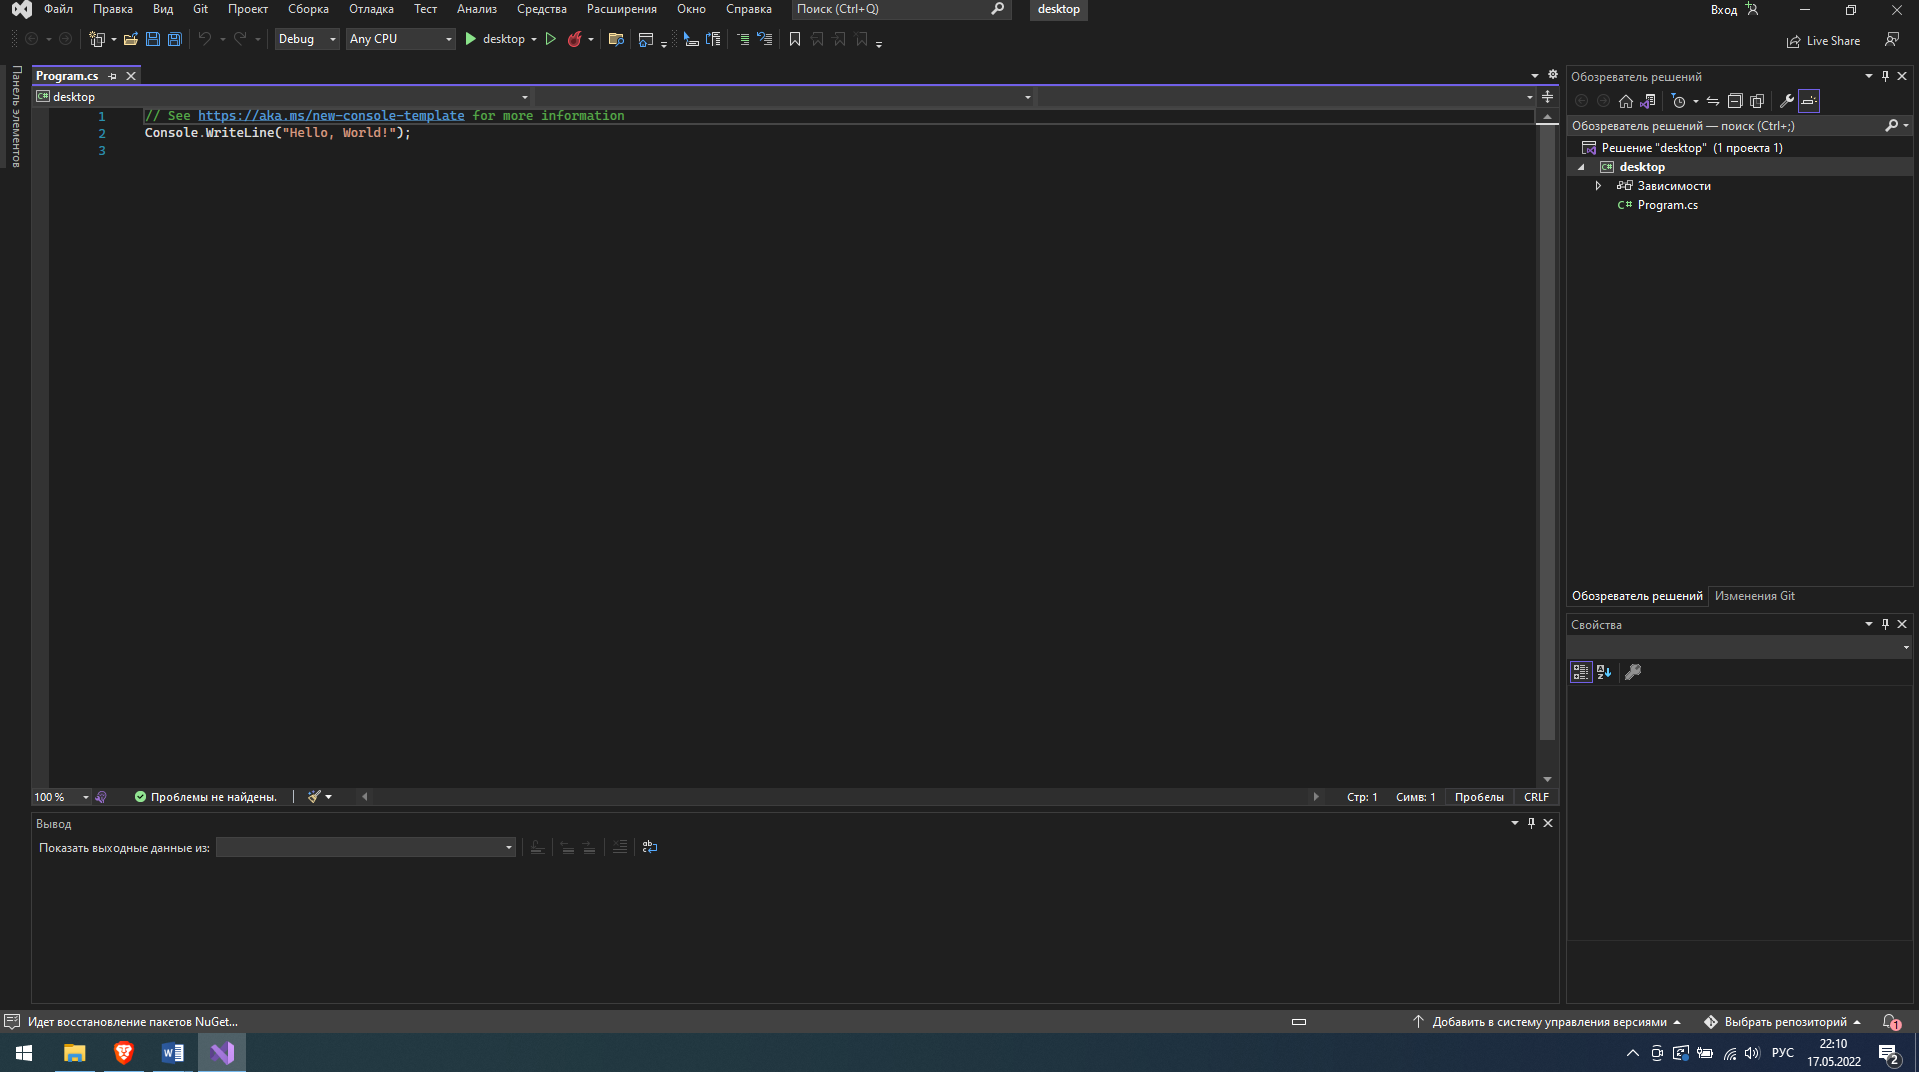Click Добавить в систему управления версиями
This screenshot has height=1072, width=1919.
[x=1548, y=1022]
